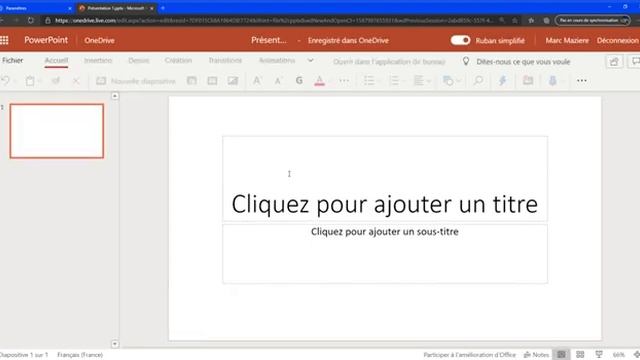Click the Undo arrow icon
The width and height of the screenshot is (640, 360).
click(x=6, y=81)
